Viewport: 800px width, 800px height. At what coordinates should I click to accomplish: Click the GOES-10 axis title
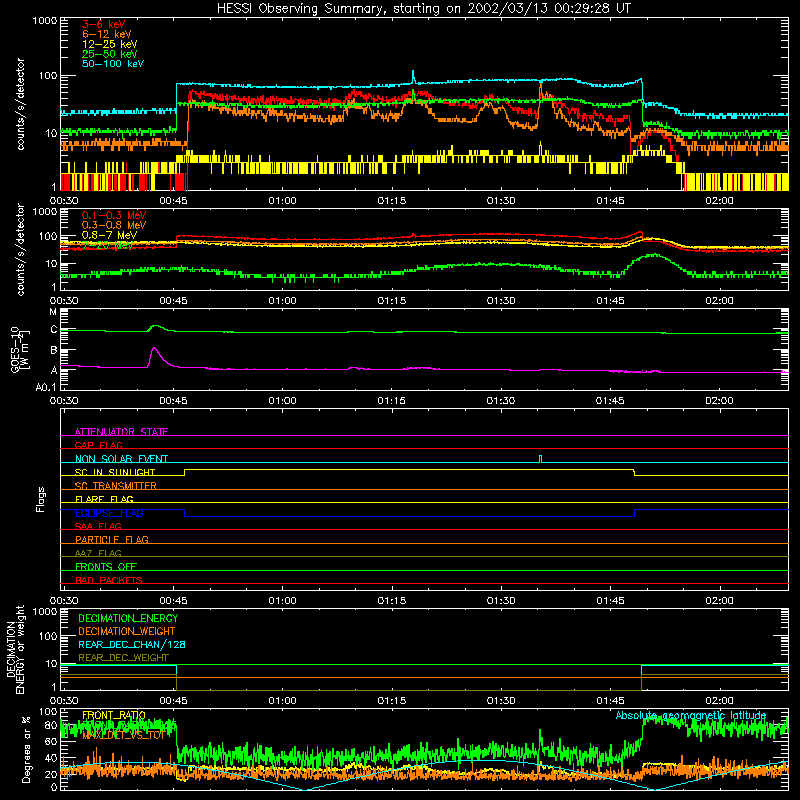(x=18, y=349)
